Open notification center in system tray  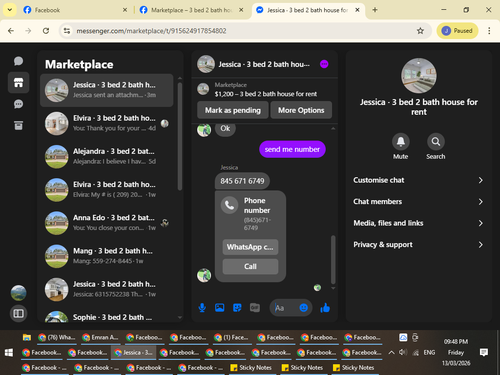click(x=484, y=352)
